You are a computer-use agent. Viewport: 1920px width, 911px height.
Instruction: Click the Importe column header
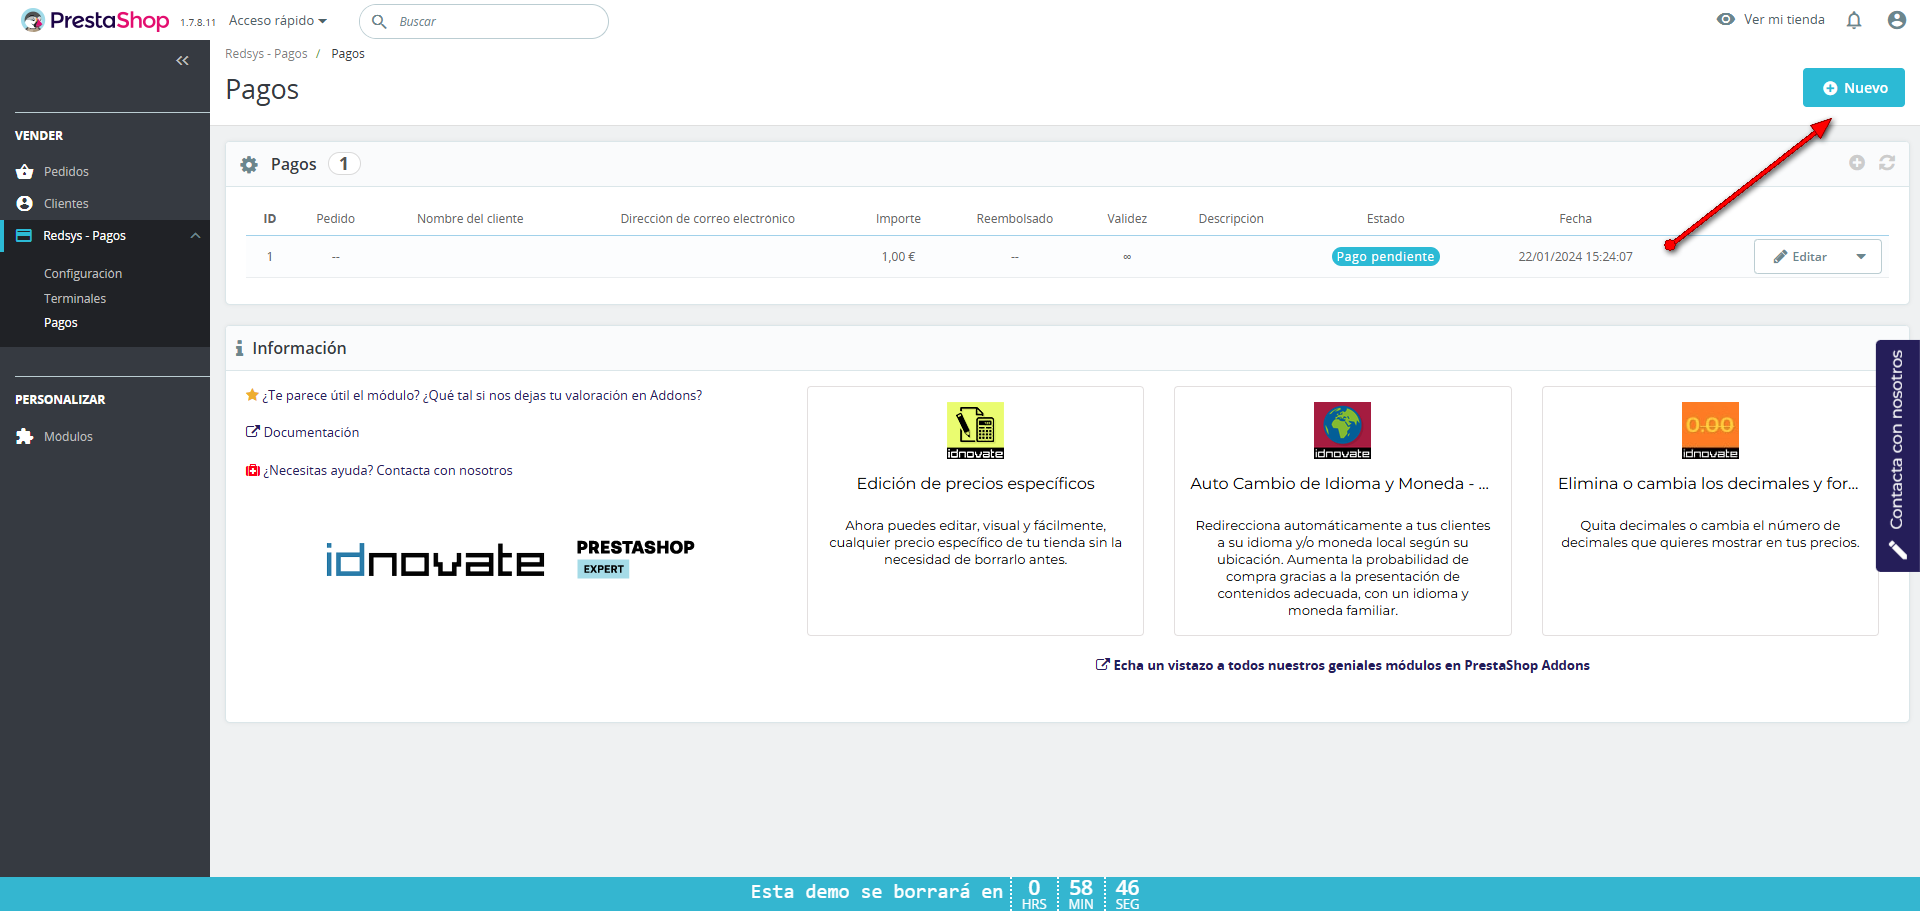coord(898,219)
